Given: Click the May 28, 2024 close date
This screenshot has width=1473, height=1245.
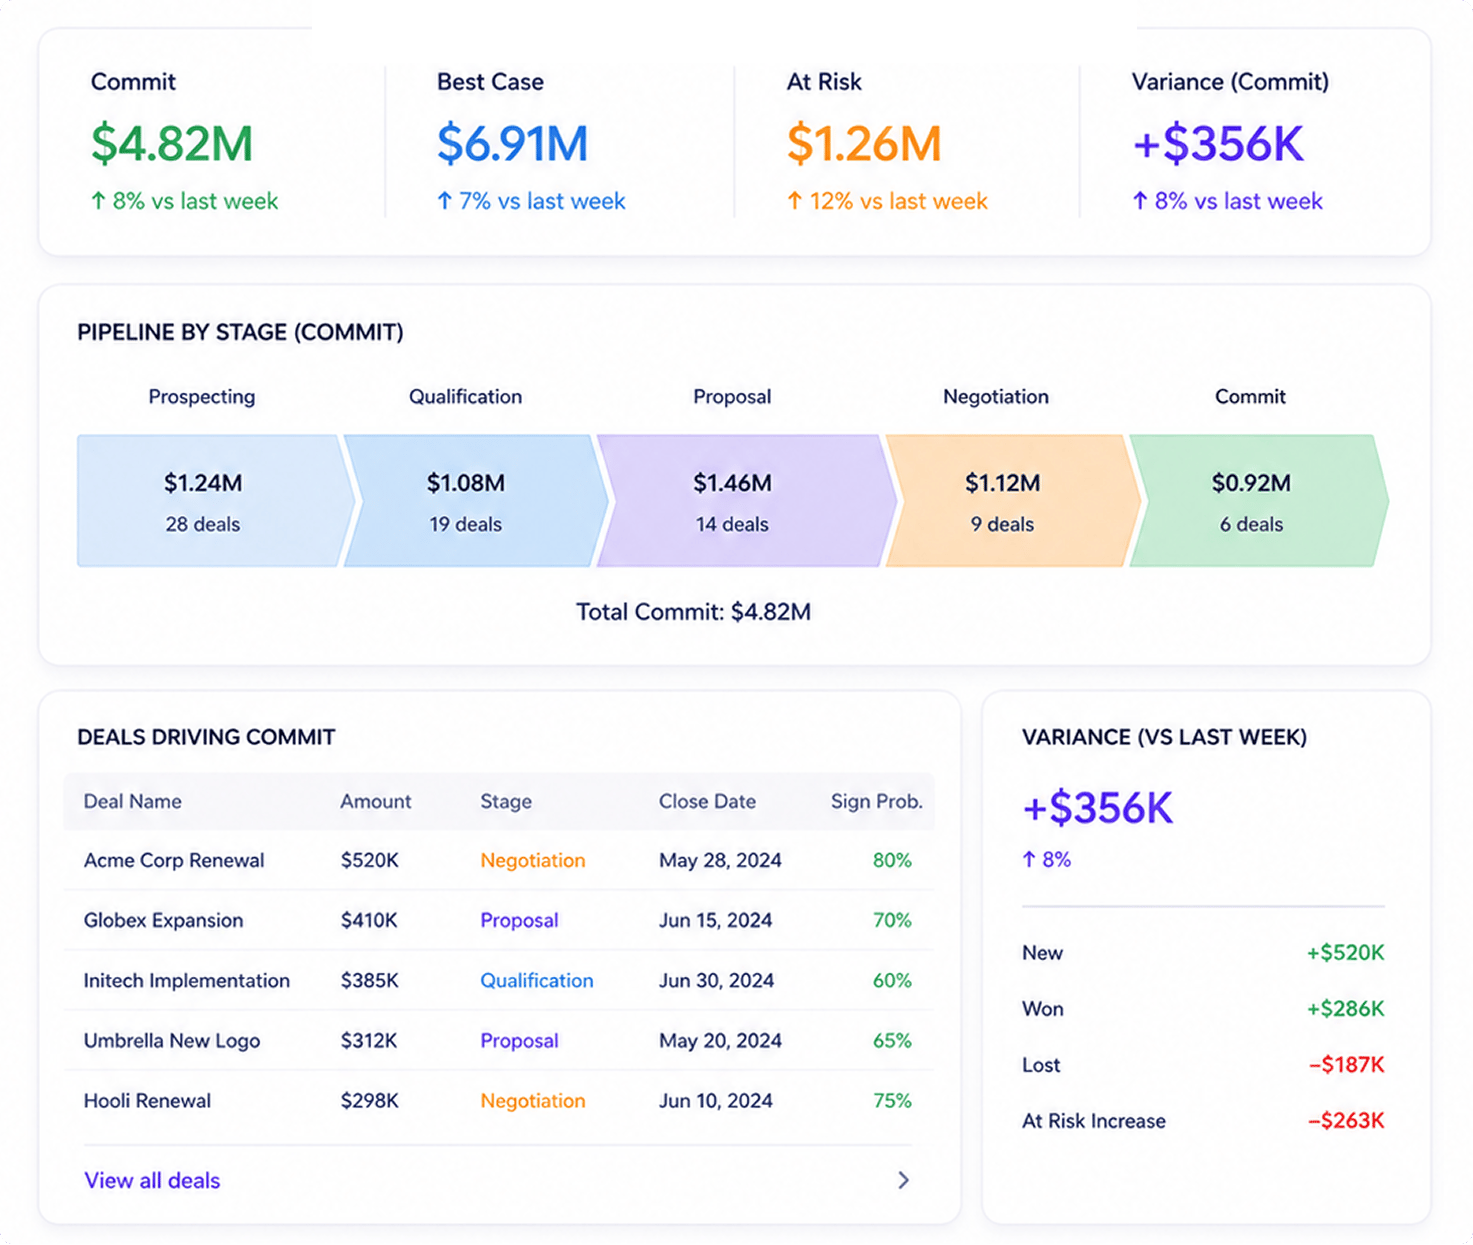Looking at the screenshot, I should 720,860.
